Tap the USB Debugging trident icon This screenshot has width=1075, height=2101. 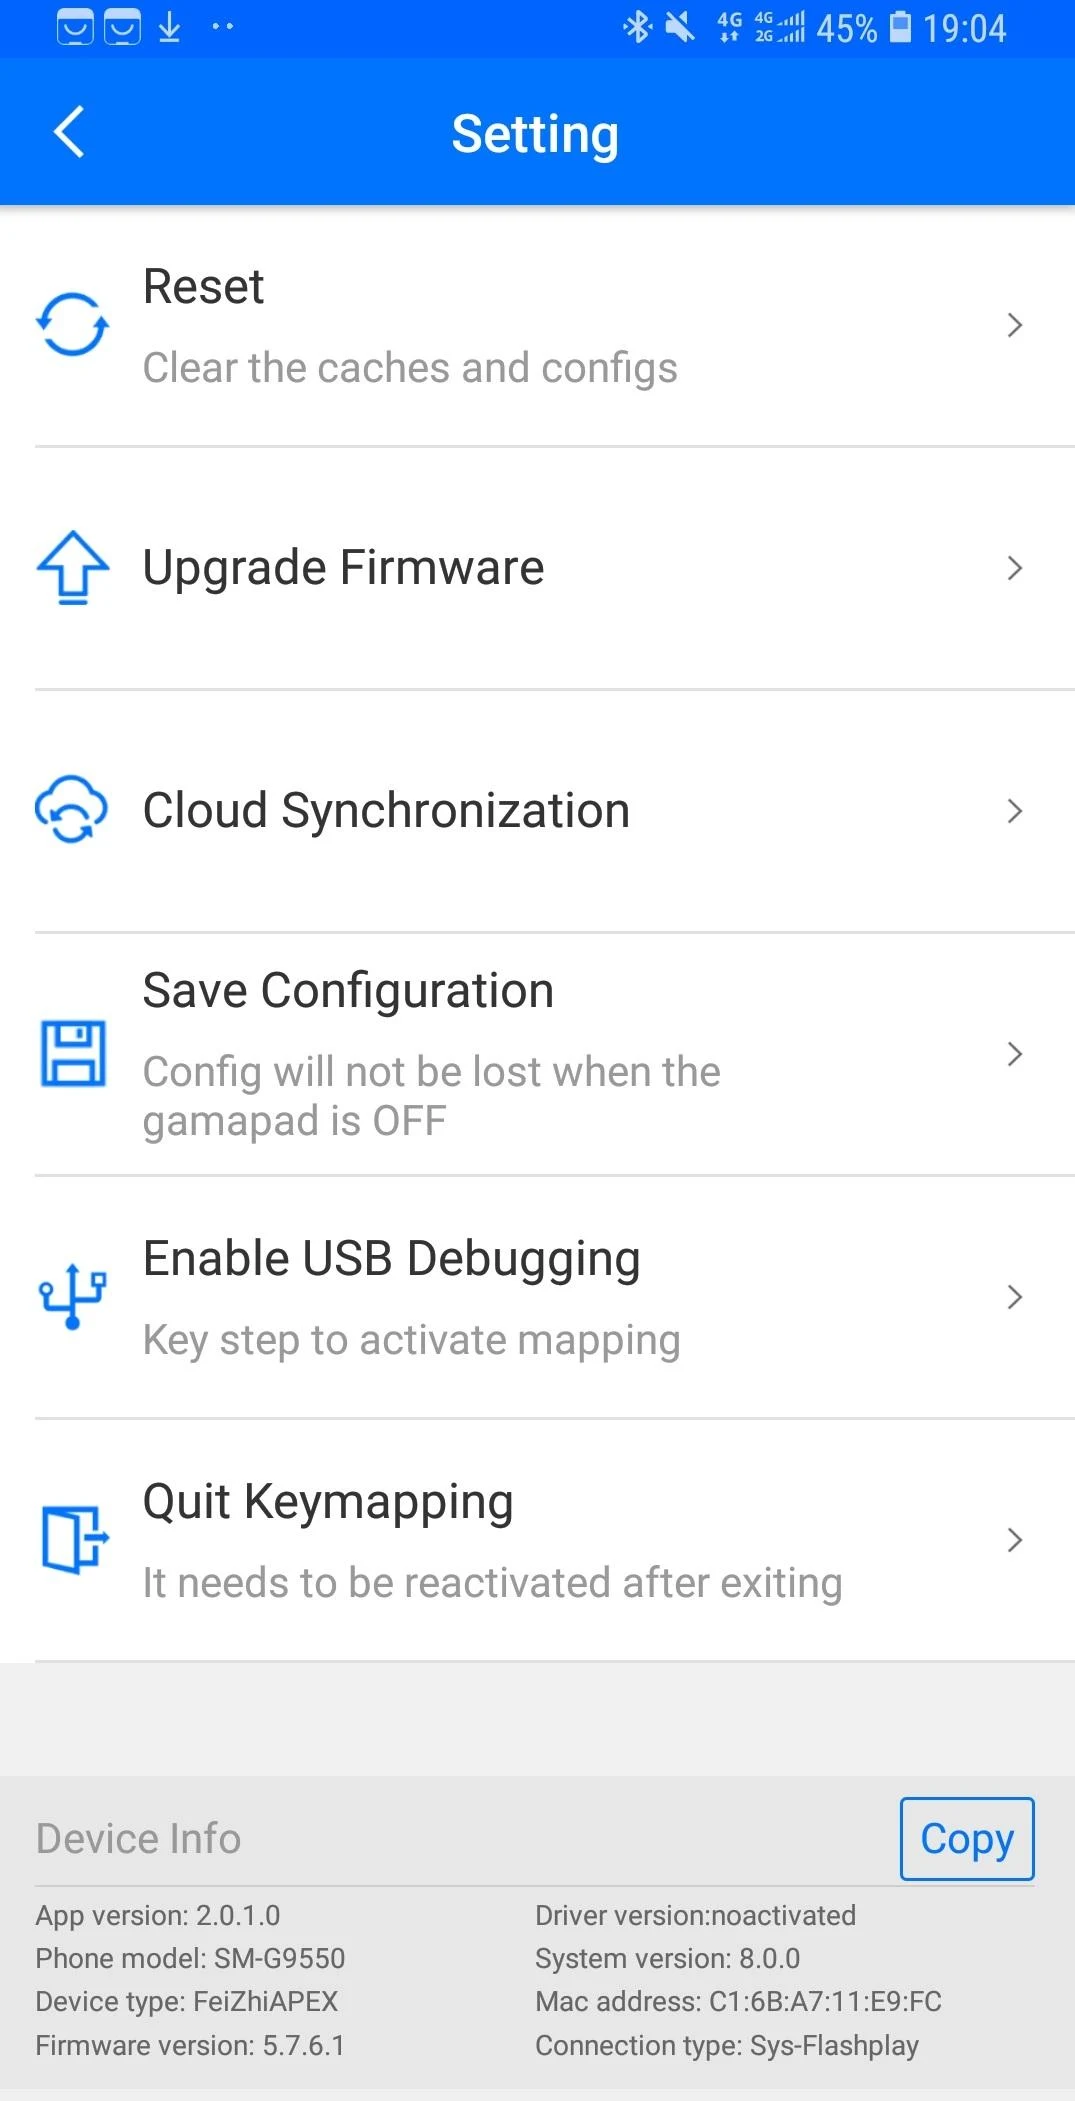pos(72,1296)
